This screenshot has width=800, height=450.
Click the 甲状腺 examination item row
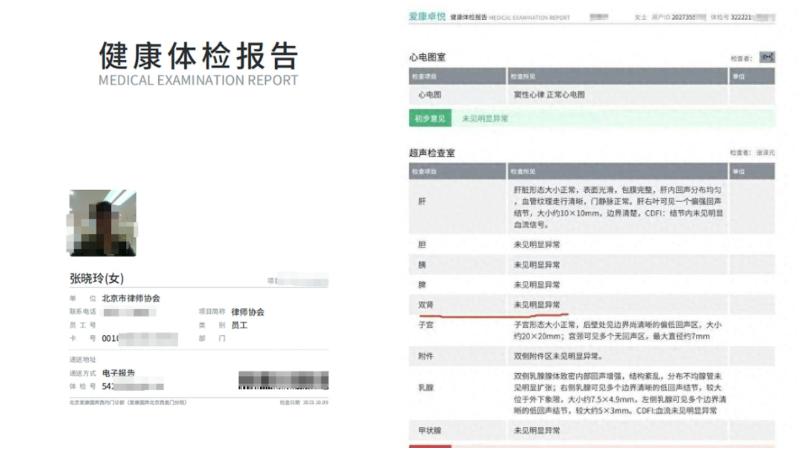[x=428, y=430]
